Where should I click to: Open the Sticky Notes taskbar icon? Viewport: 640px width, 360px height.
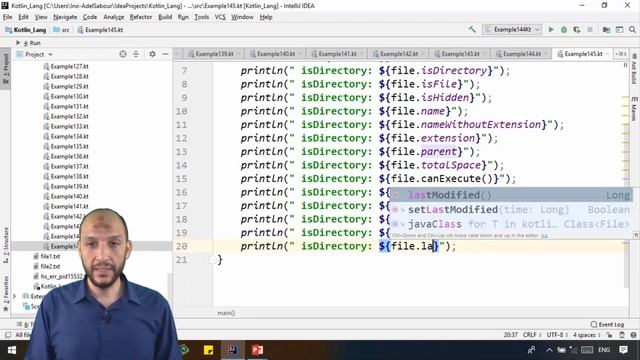pos(208,350)
